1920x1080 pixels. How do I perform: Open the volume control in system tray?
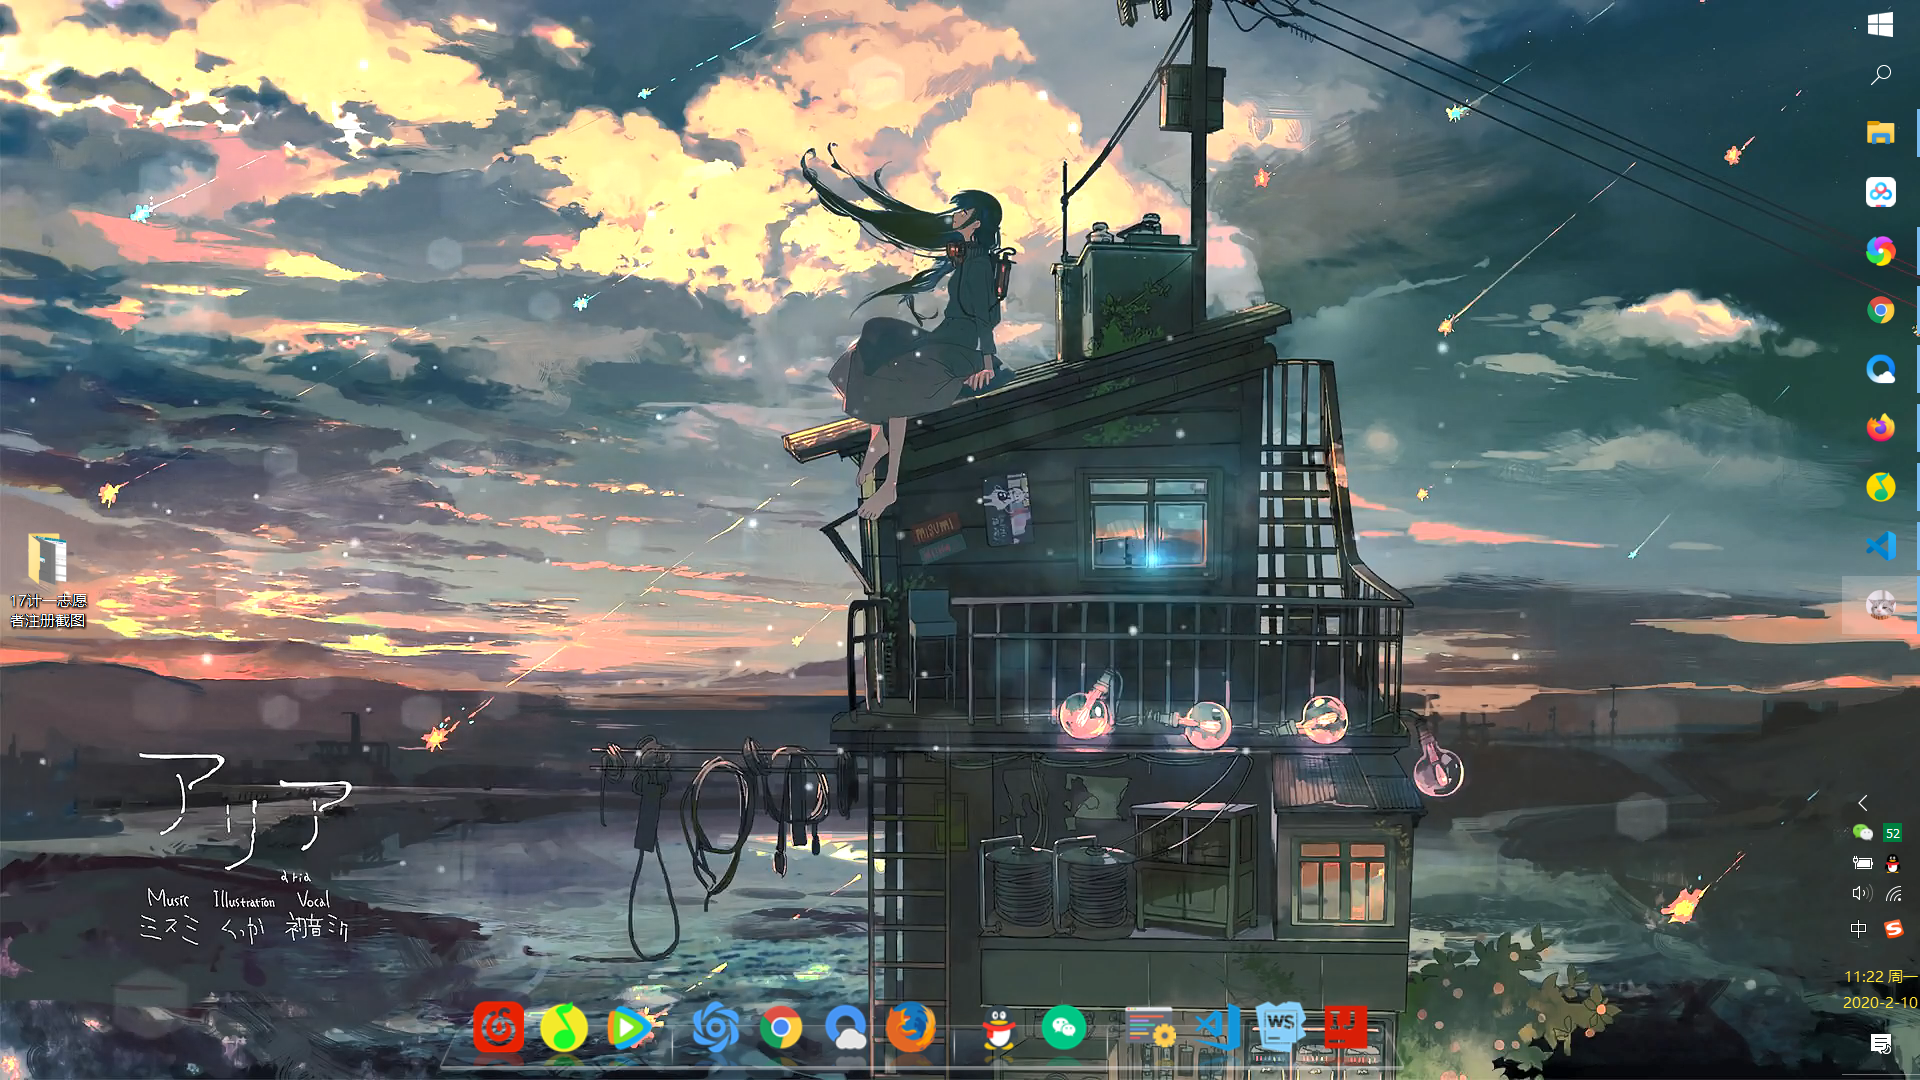click(1860, 893)
